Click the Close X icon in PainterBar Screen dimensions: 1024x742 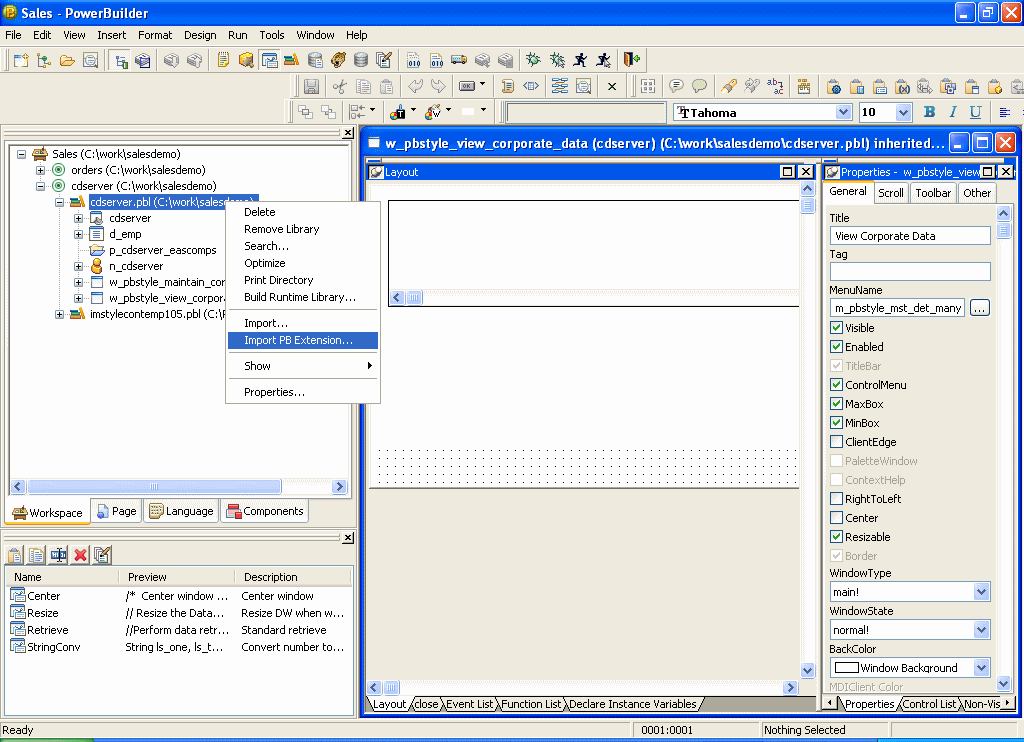tap(612, 86)
